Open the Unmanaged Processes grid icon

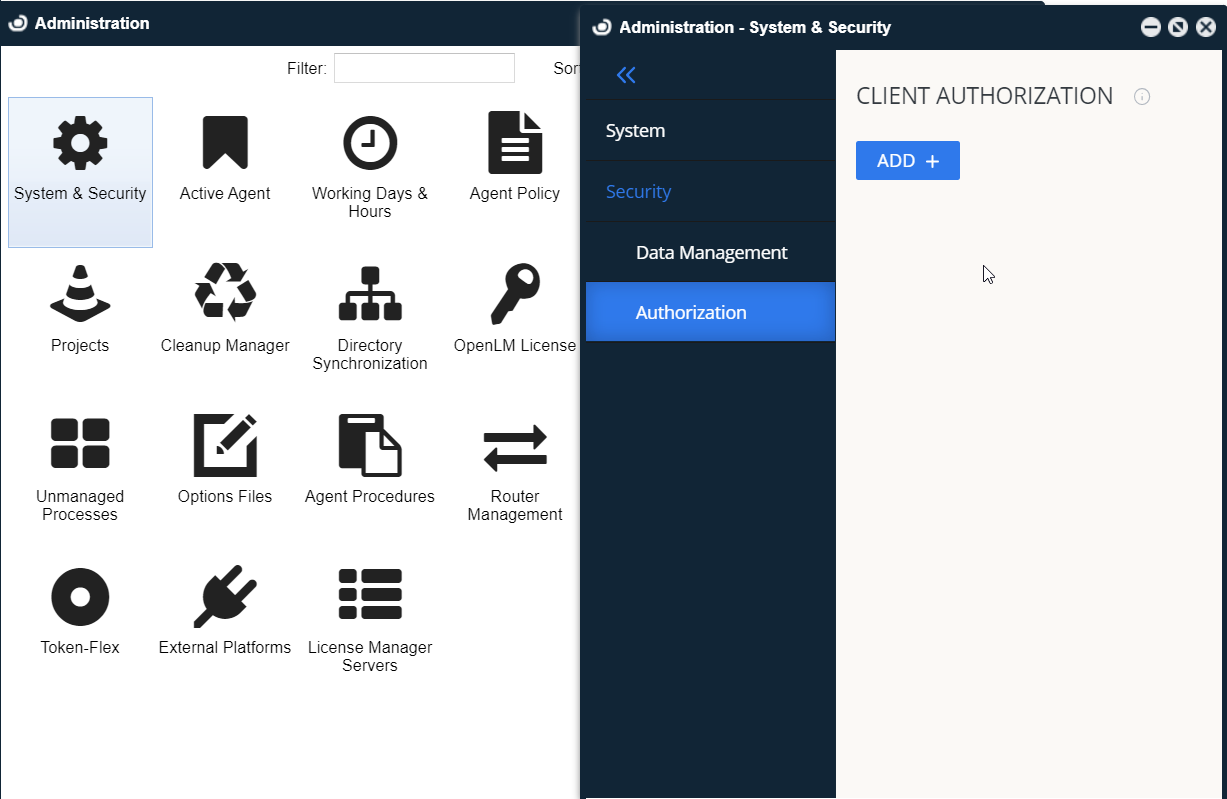click(80, 444)
